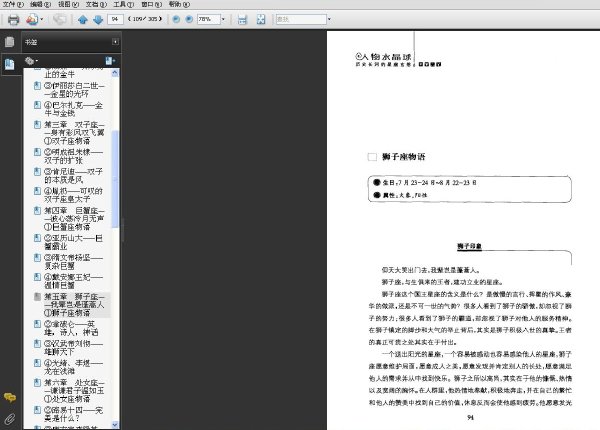Click bookmark icon beside ②拿破仑 entry
This screenshot has width=600, height=430.
(x=37, y=324)
